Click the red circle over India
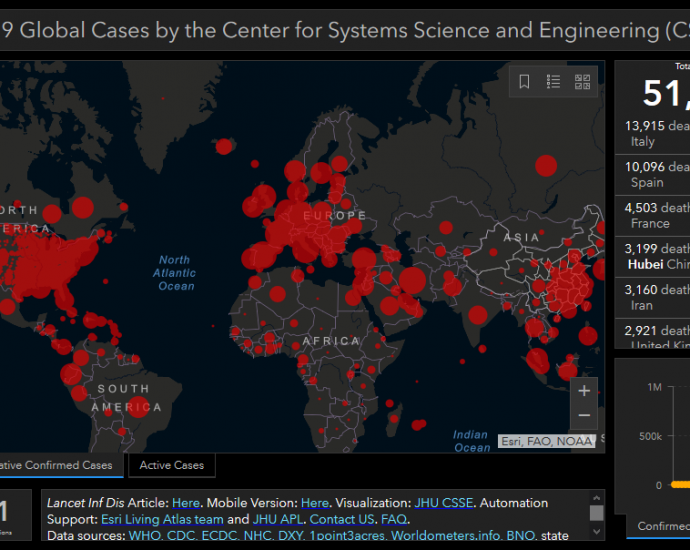This screenshot has height=550, width=690. tap(478, 315)
